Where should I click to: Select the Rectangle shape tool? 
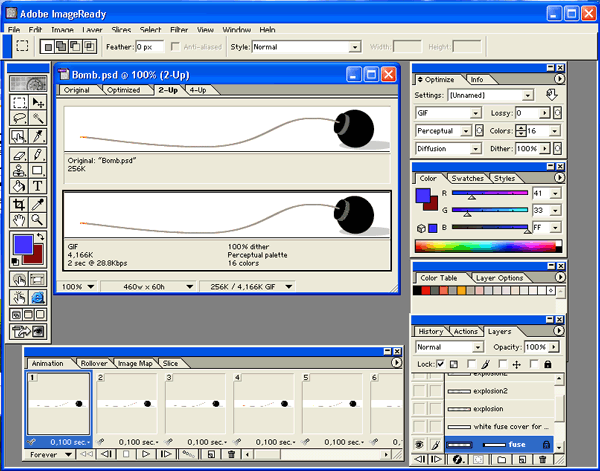pos(38,170)
